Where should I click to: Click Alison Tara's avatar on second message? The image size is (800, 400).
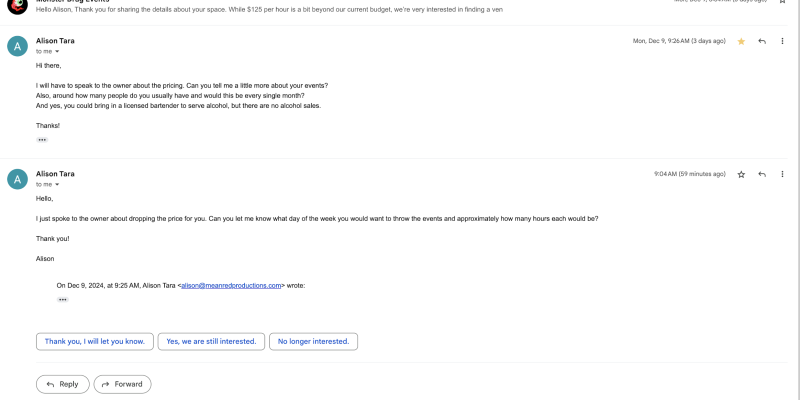(17, 179)
